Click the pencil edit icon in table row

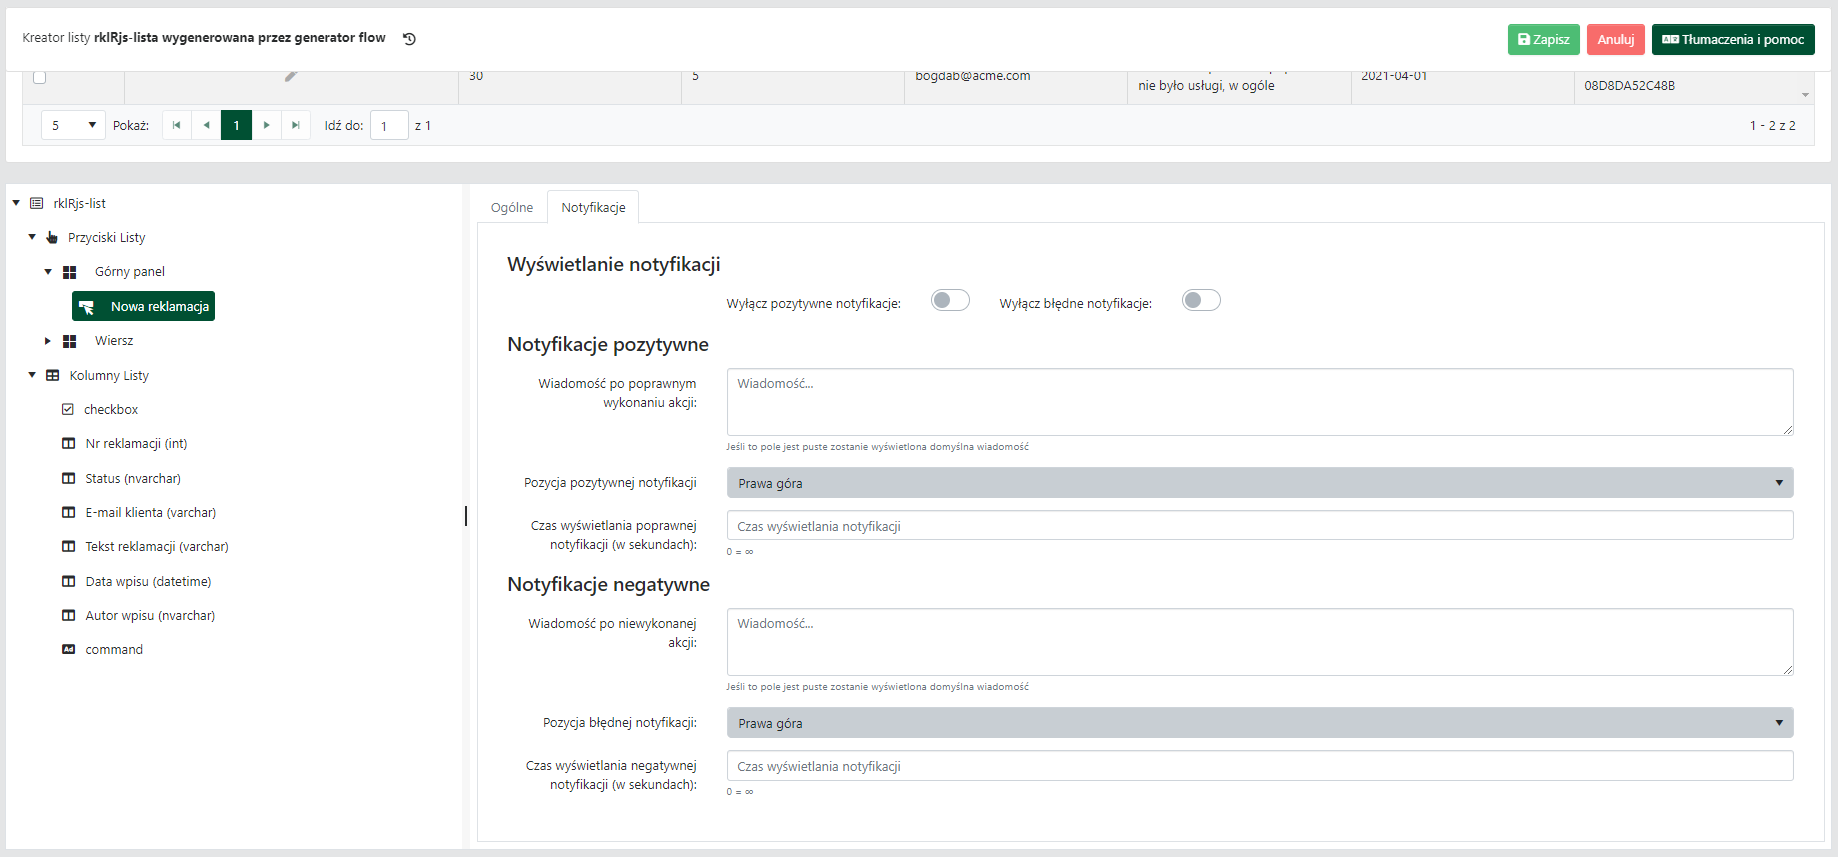291,76
